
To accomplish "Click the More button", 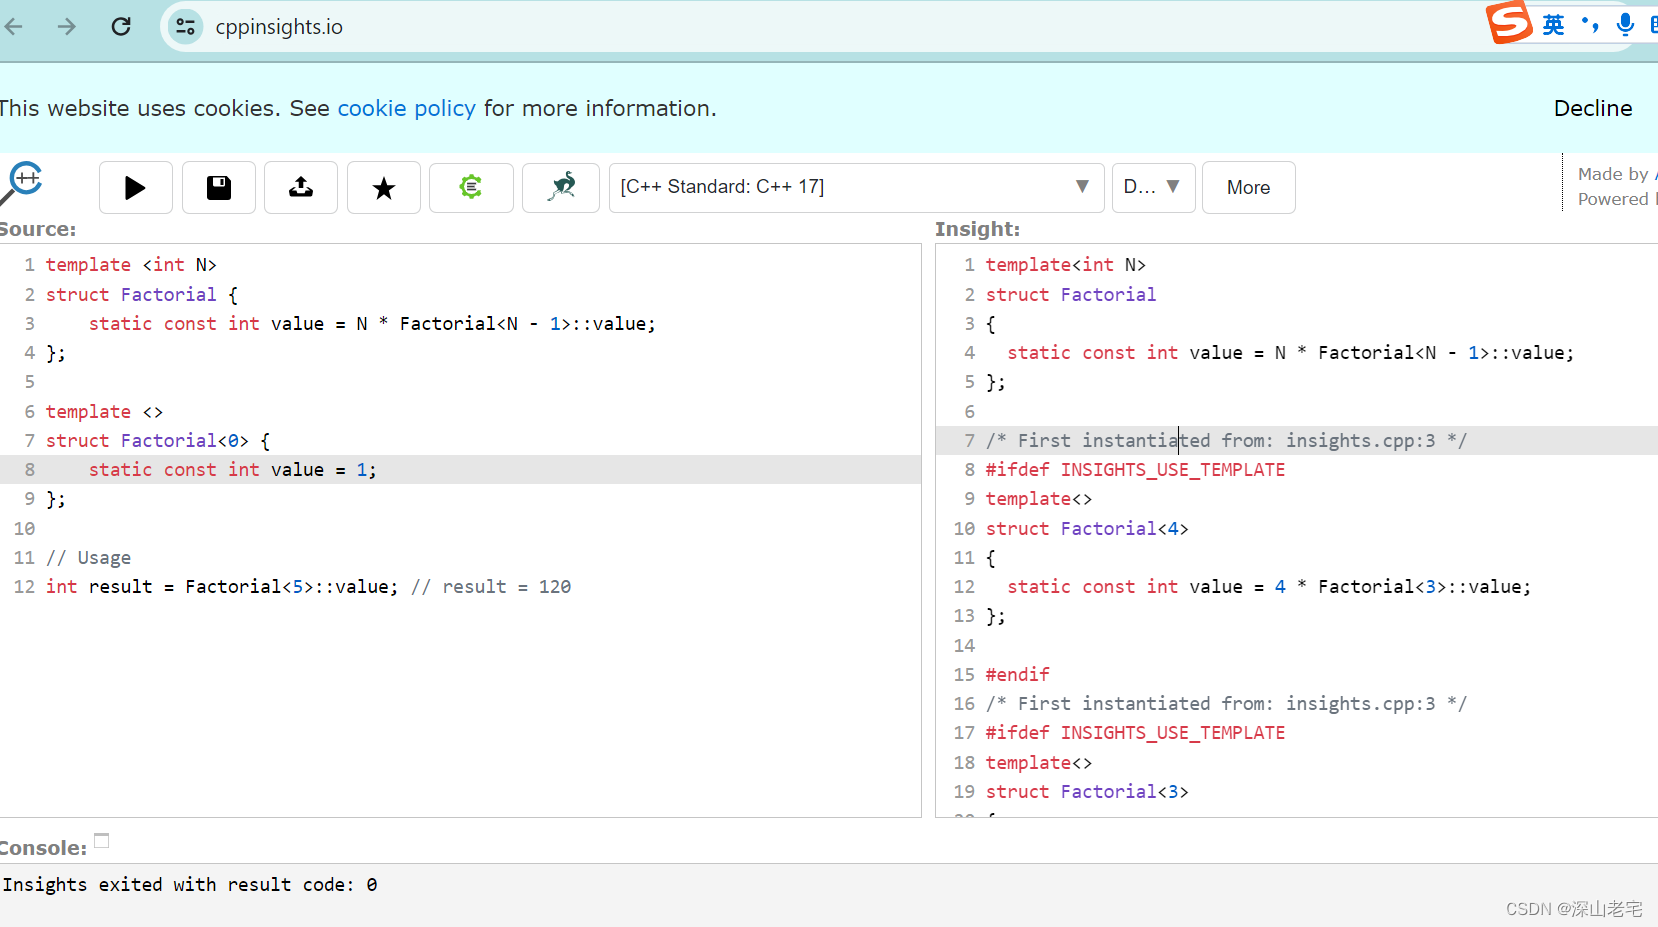I will coord(1248,187).
